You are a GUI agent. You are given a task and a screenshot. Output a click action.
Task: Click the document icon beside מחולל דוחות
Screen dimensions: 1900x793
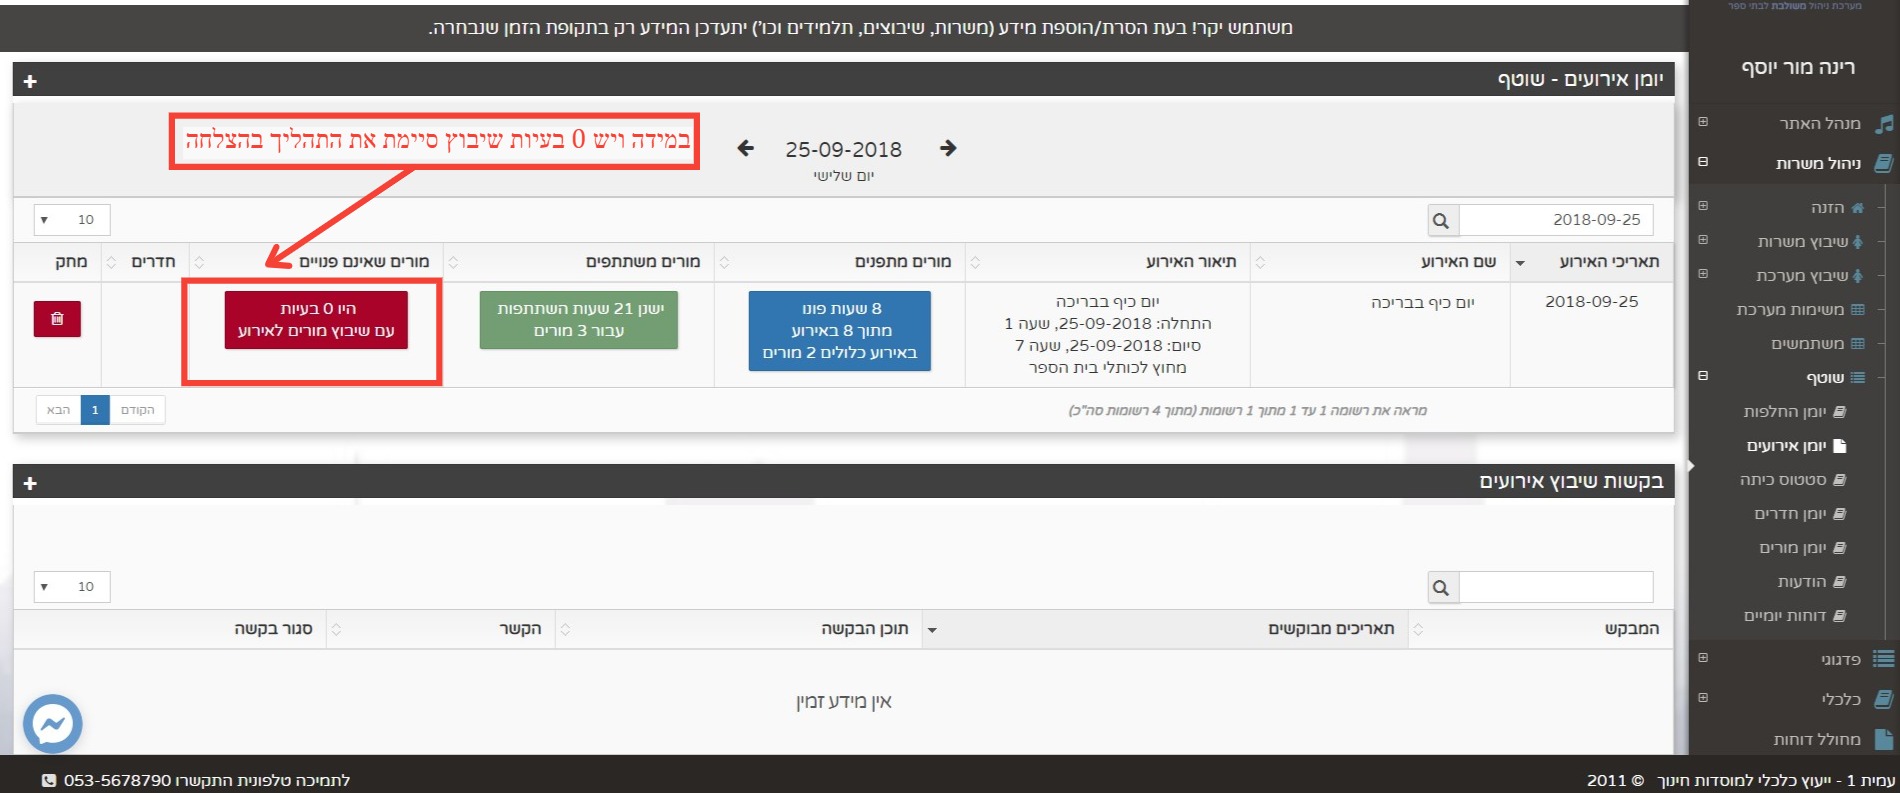(x=1884, y=739)
